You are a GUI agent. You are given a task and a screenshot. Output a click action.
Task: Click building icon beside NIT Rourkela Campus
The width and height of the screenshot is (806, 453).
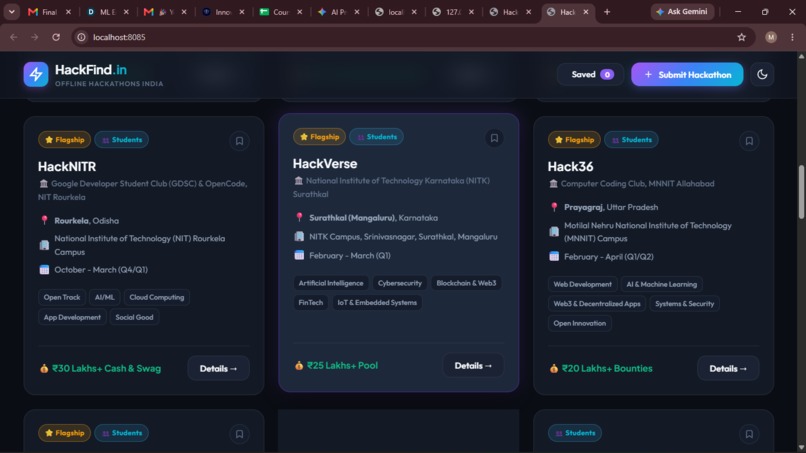44,245
